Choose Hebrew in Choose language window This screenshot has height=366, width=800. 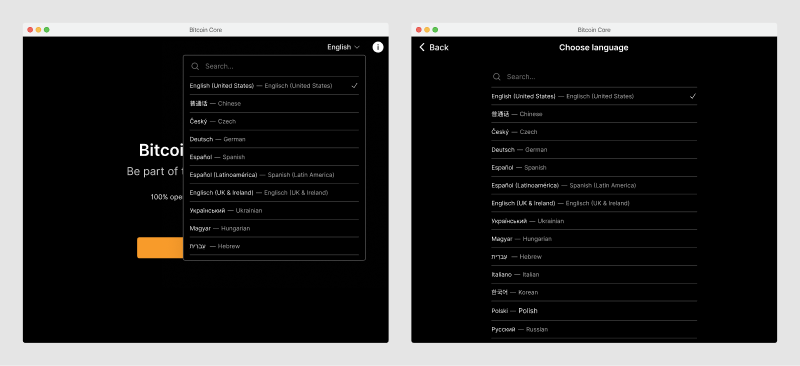[x=594, y=257]
